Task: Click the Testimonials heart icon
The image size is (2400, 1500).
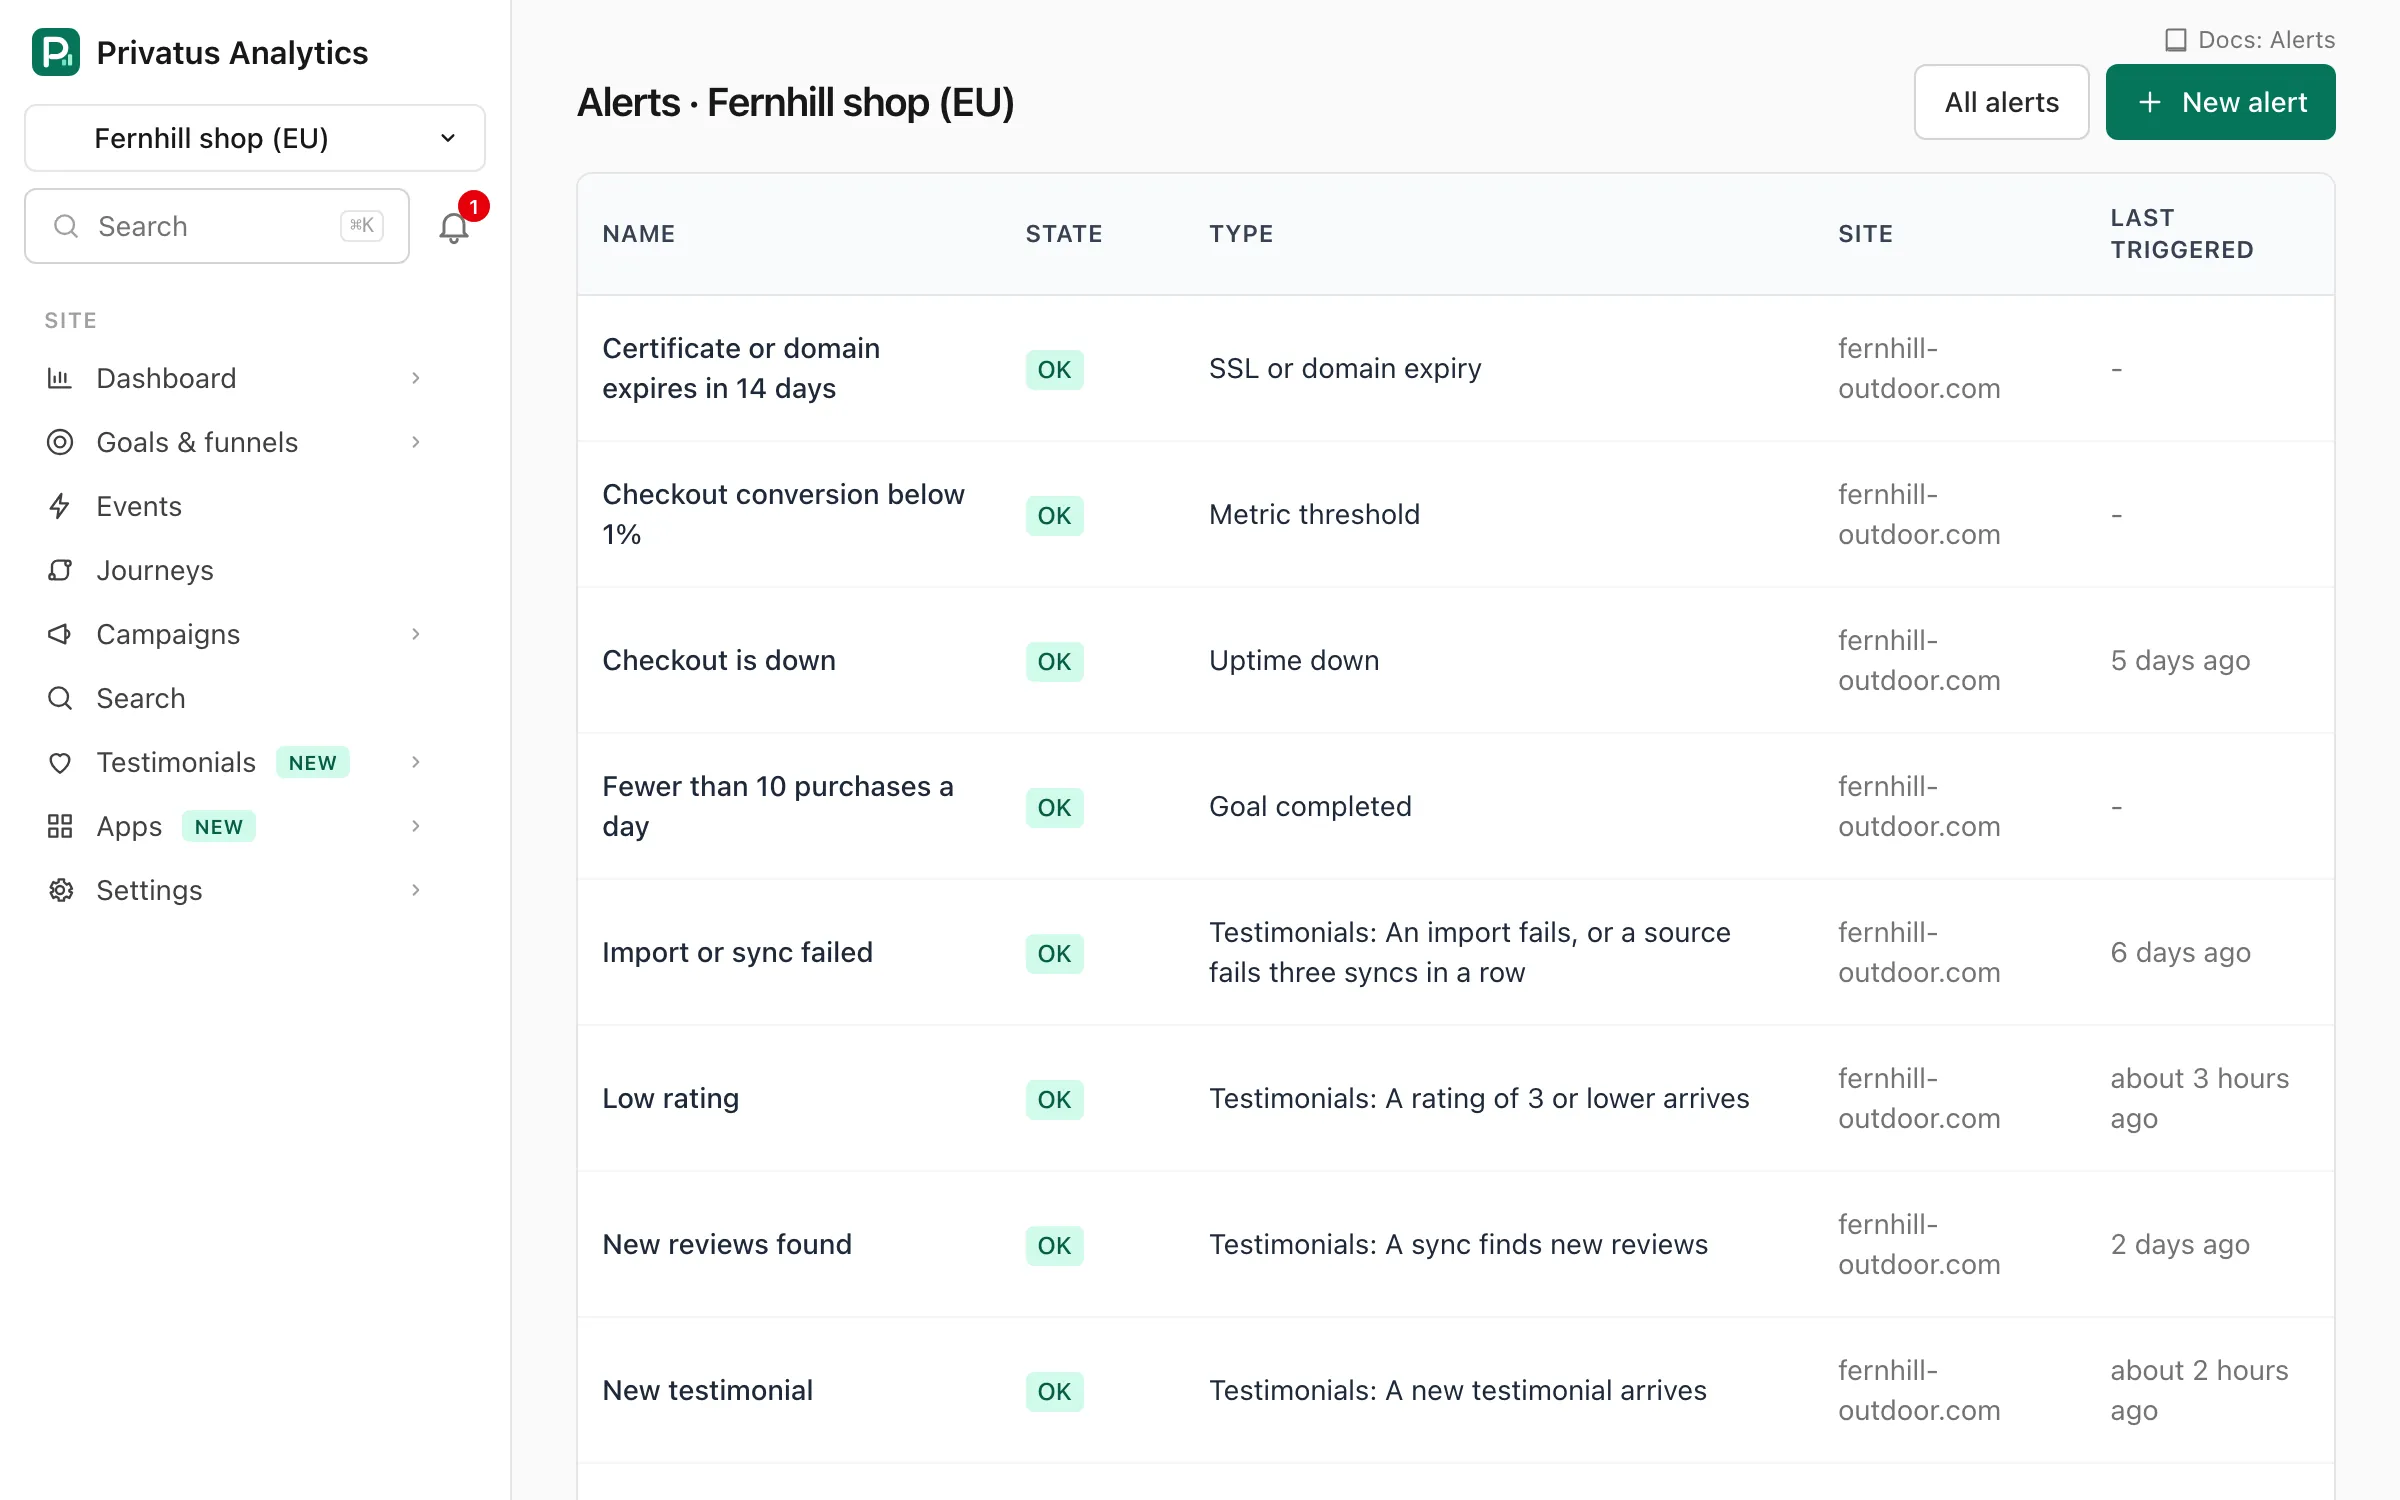Action: 60,762
